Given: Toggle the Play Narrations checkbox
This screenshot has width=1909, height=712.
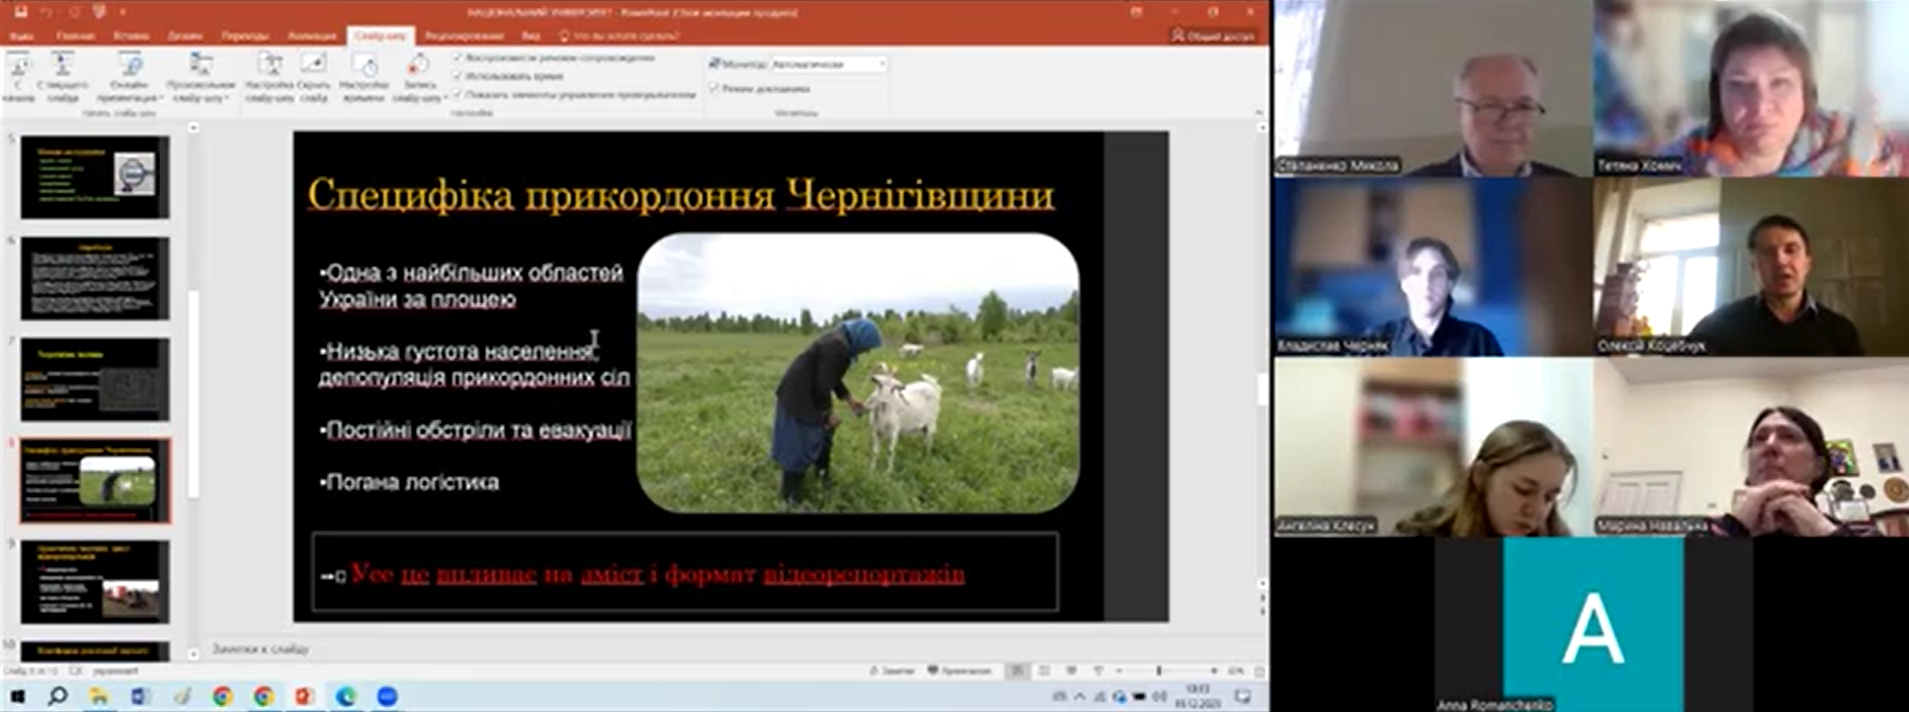Looking at the screenshot, I should coord(458,58).
